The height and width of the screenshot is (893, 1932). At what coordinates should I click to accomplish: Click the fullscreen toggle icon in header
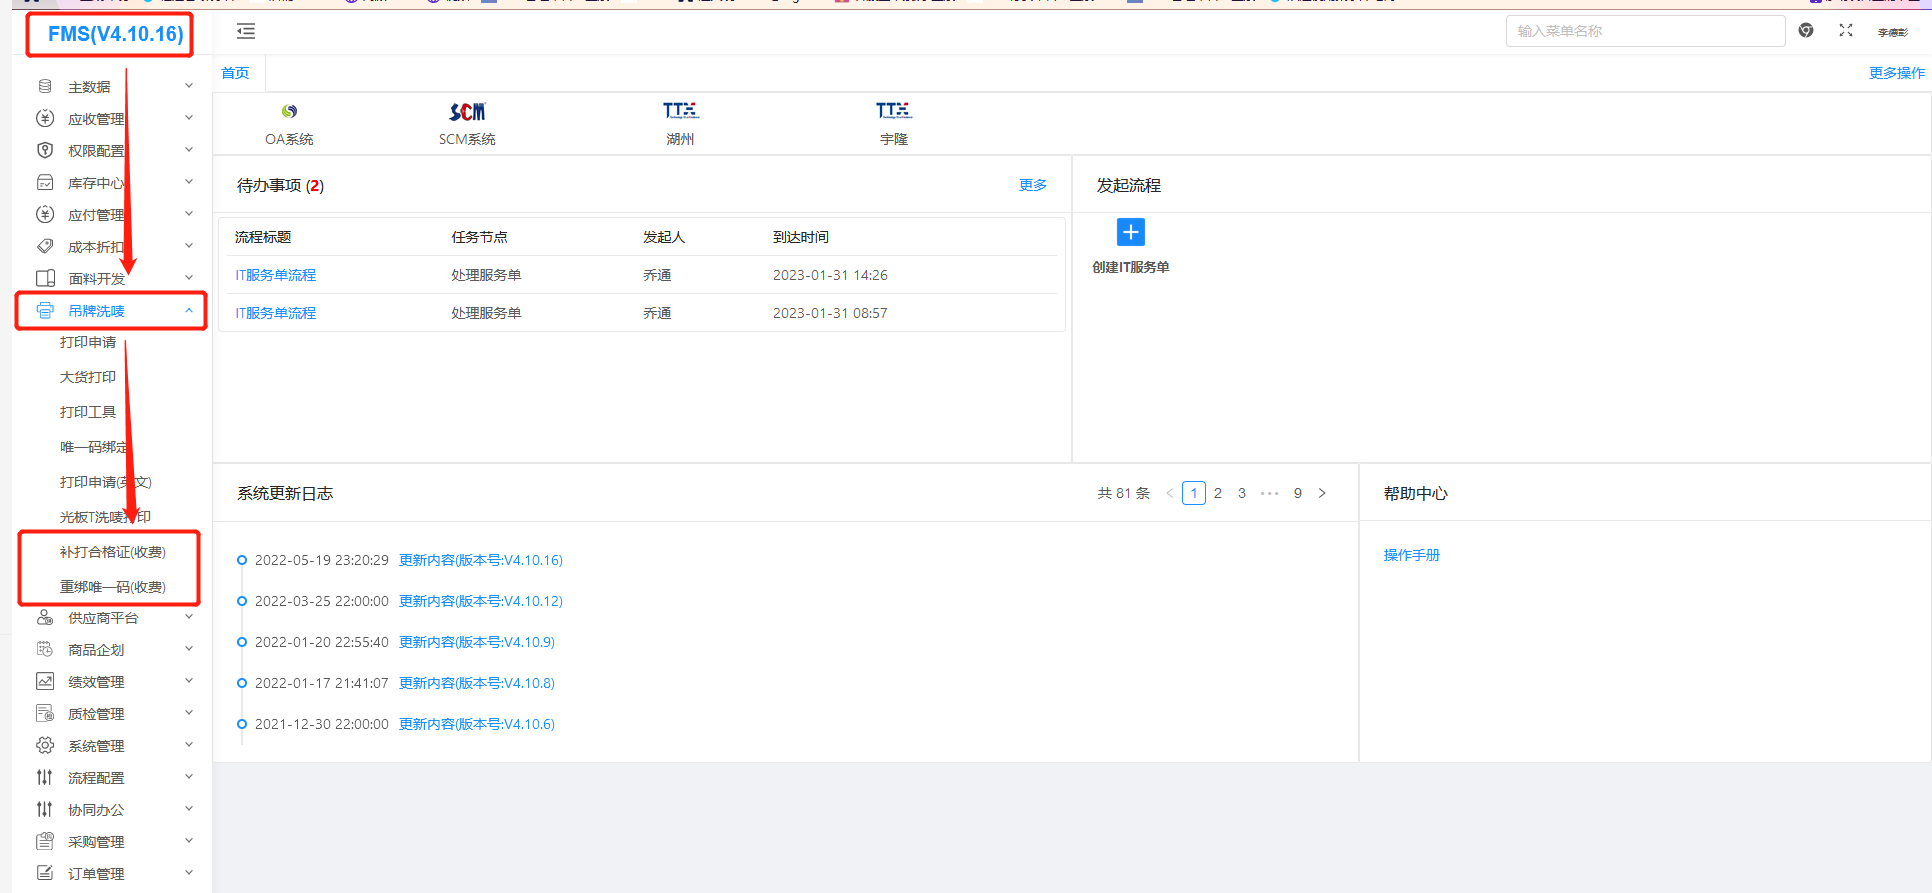1846,31
